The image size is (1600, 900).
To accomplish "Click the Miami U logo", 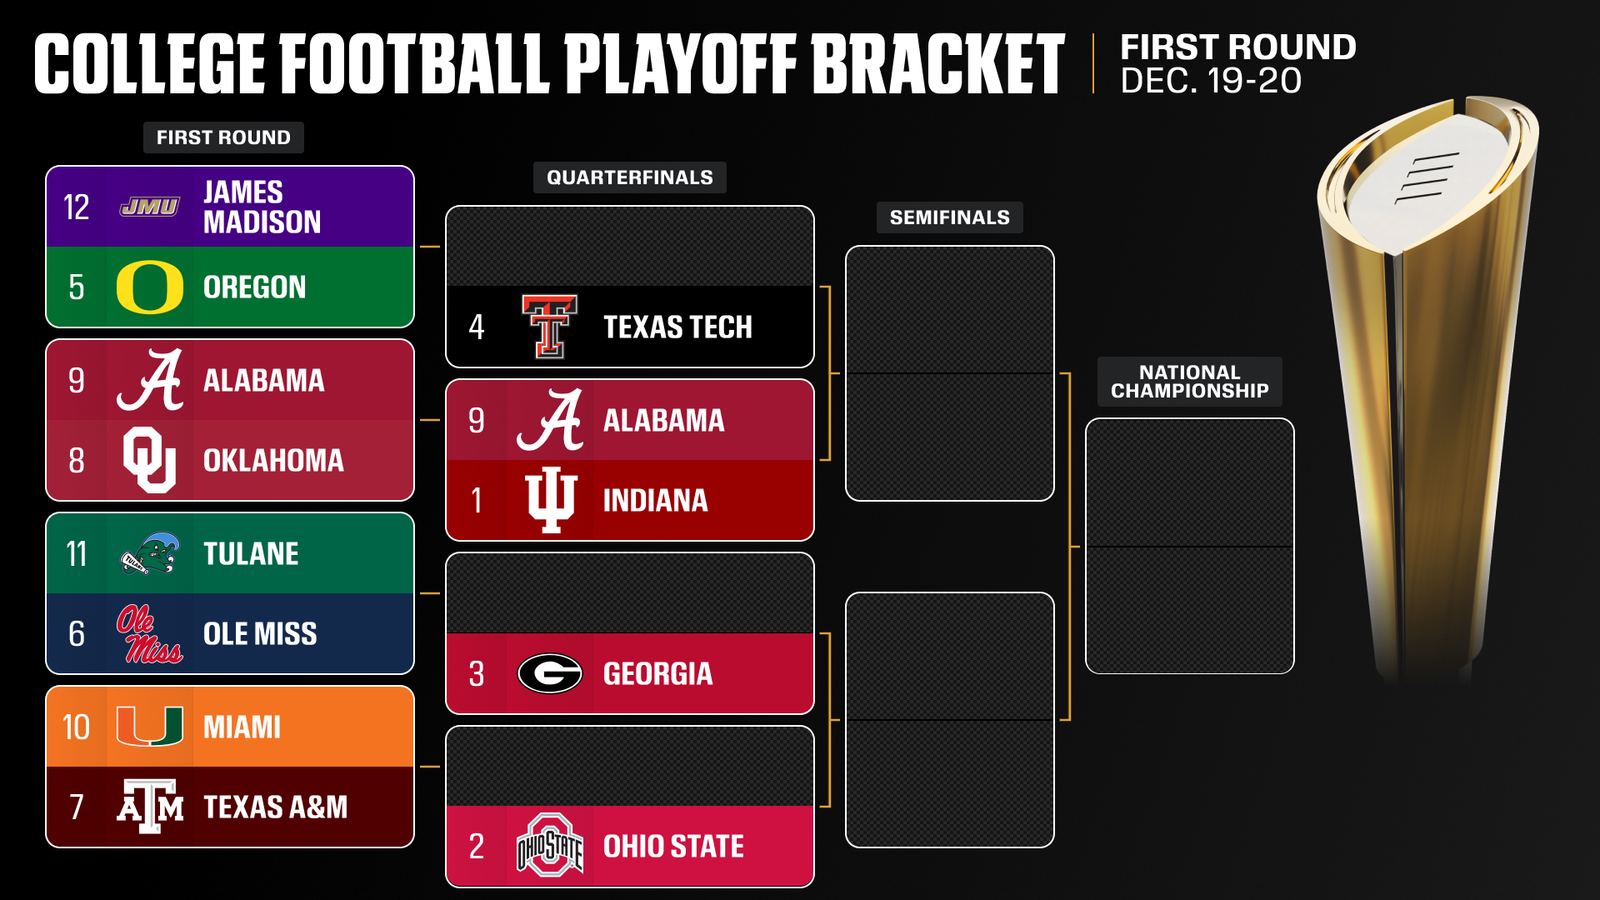I will tap(150, 727).
